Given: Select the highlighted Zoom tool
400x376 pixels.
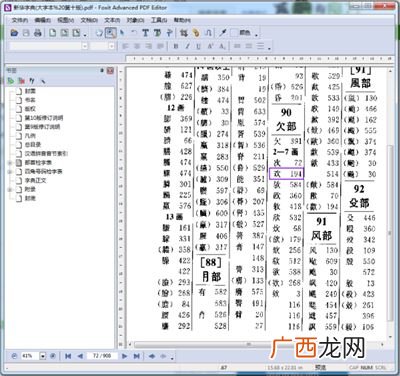Looking at the screenshot, I should 111,33.
